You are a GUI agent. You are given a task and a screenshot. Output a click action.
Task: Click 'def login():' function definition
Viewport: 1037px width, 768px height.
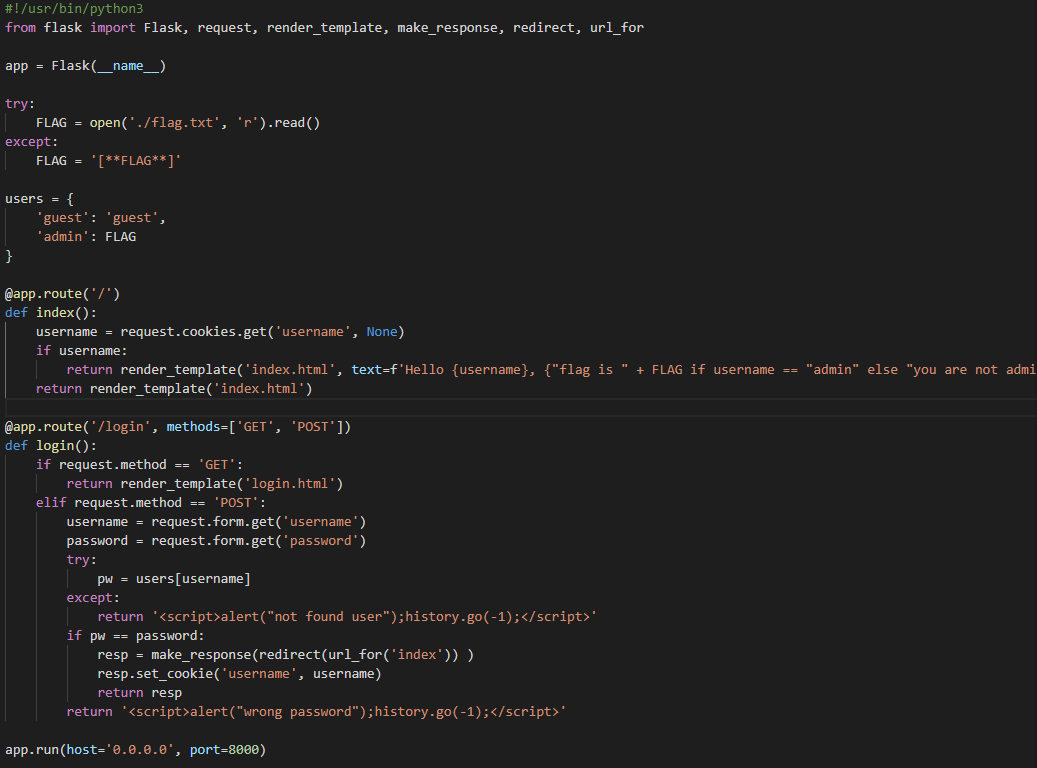(x=50, y=446)
